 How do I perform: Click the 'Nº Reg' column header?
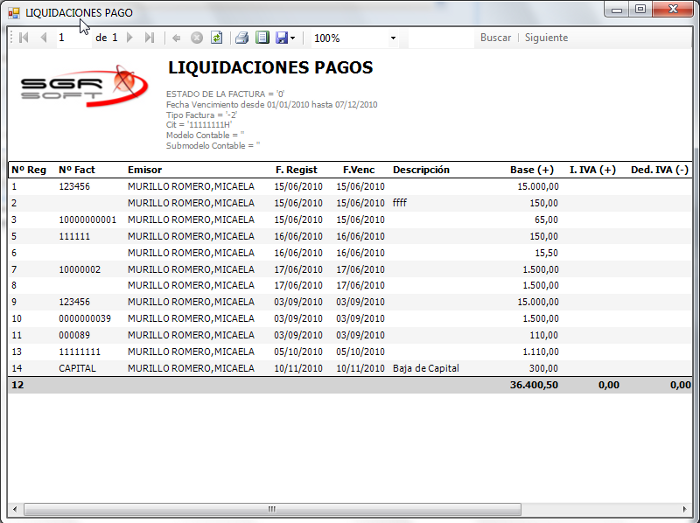[x=29, y=170]
